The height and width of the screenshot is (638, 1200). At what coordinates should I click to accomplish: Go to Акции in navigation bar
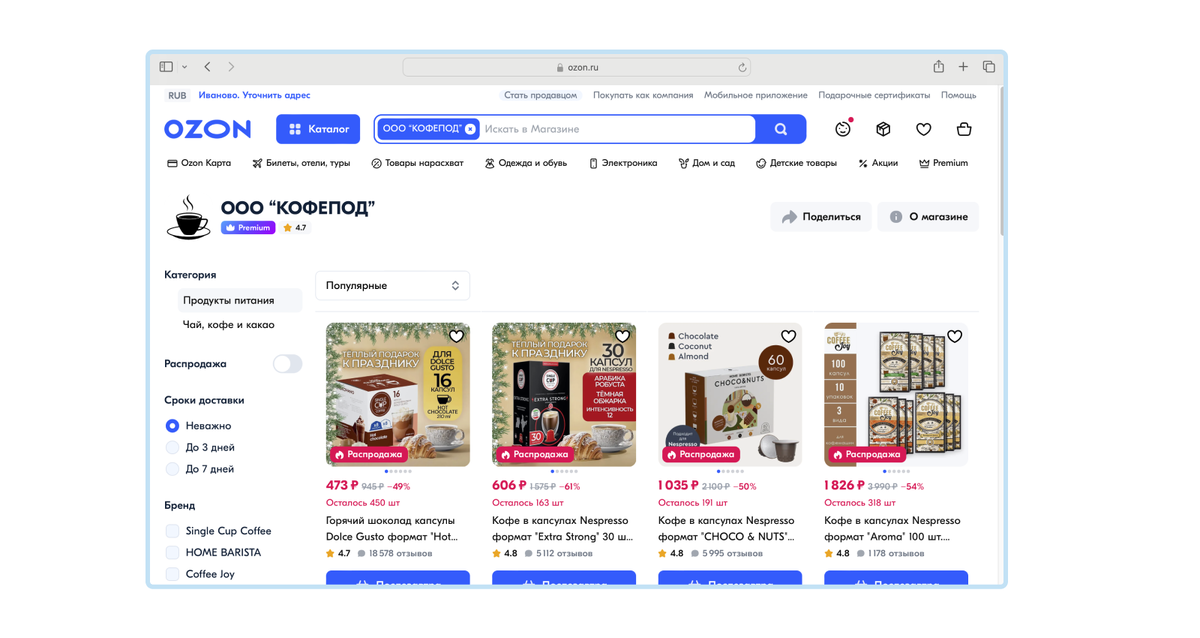click(x=878, y=163)
